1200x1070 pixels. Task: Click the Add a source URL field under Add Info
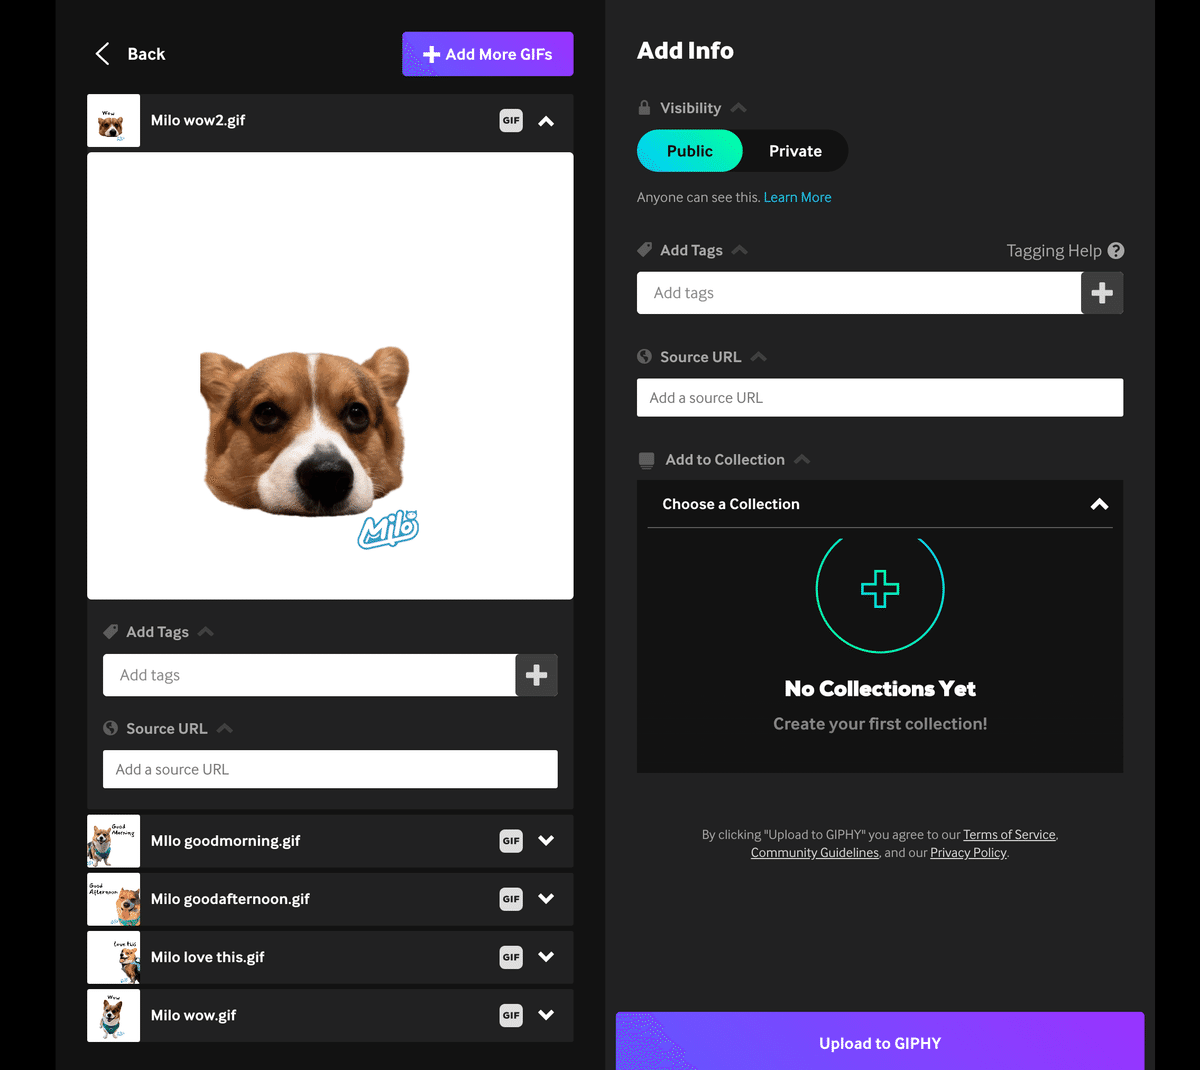pos(880,398)
